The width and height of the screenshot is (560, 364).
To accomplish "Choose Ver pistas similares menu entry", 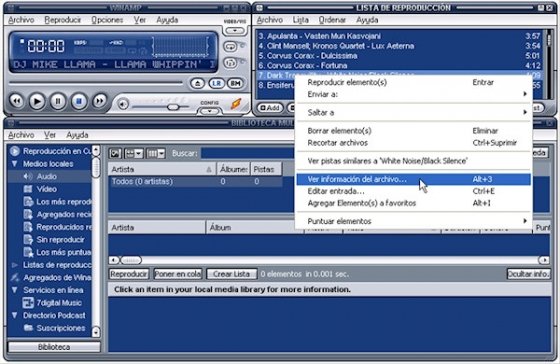I will pyautogui.click(x=413, y=161).
